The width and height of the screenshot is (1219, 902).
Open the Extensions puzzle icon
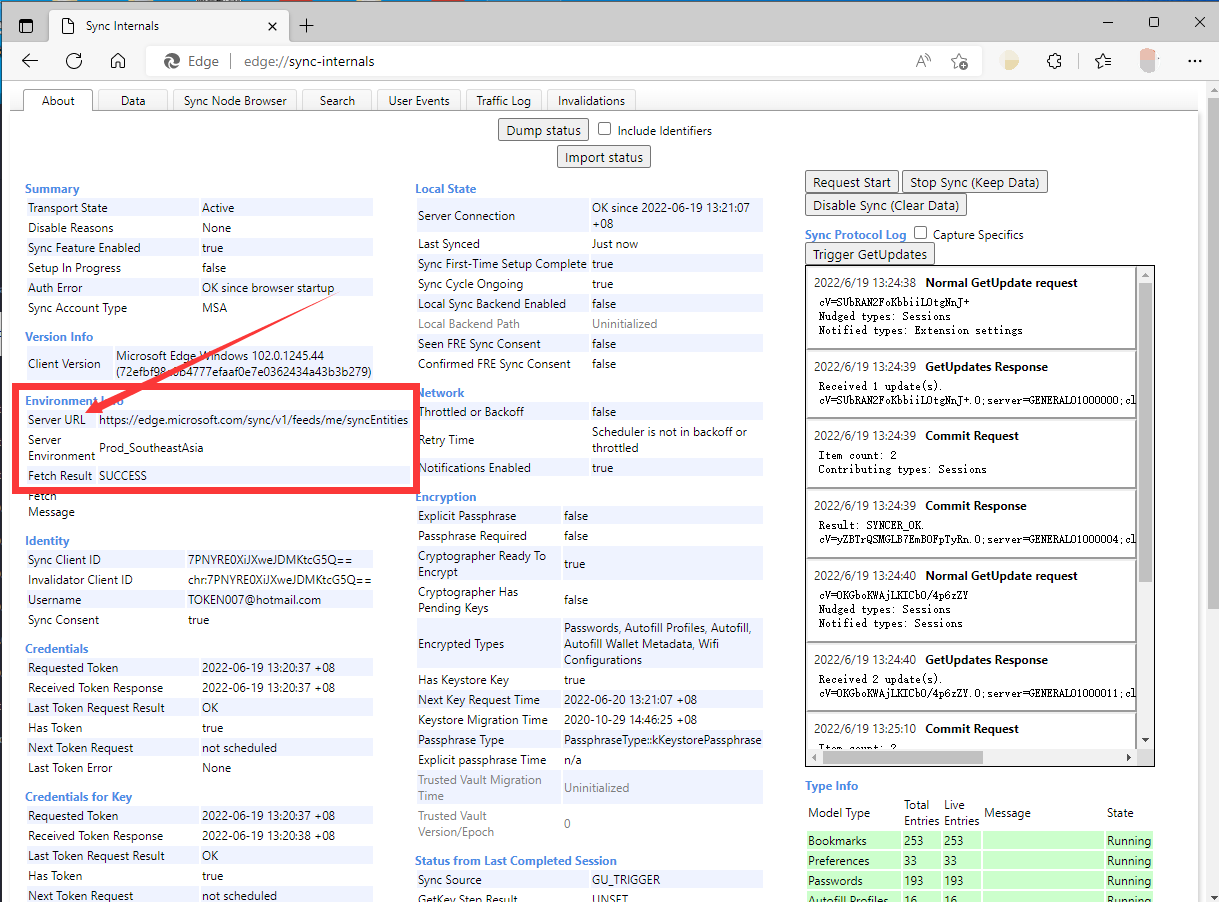tap(1054, 61)
